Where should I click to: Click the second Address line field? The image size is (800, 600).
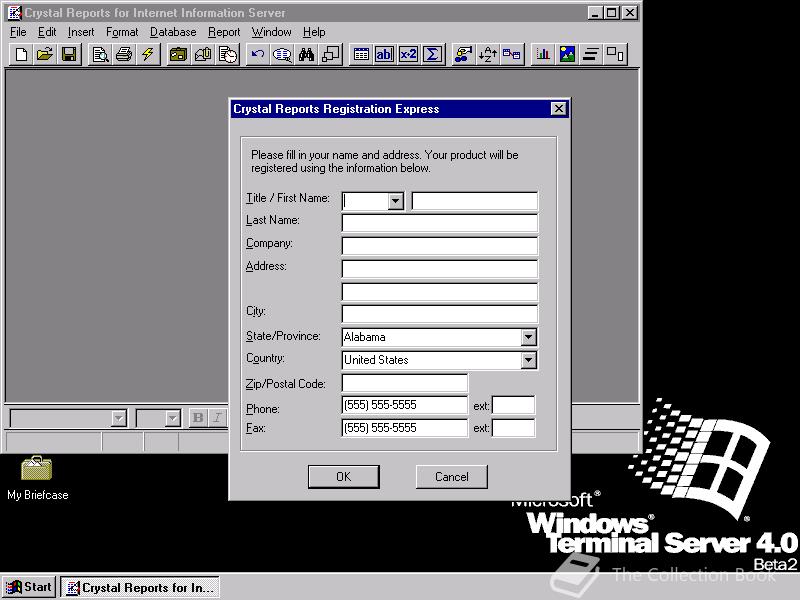click(439, 292)
